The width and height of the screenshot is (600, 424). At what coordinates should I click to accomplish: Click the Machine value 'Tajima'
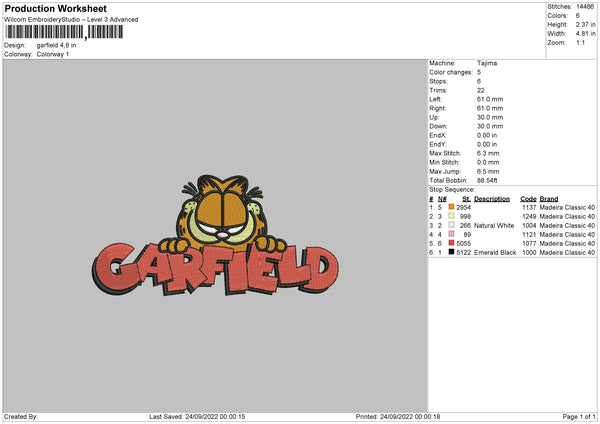click(487, 63)
